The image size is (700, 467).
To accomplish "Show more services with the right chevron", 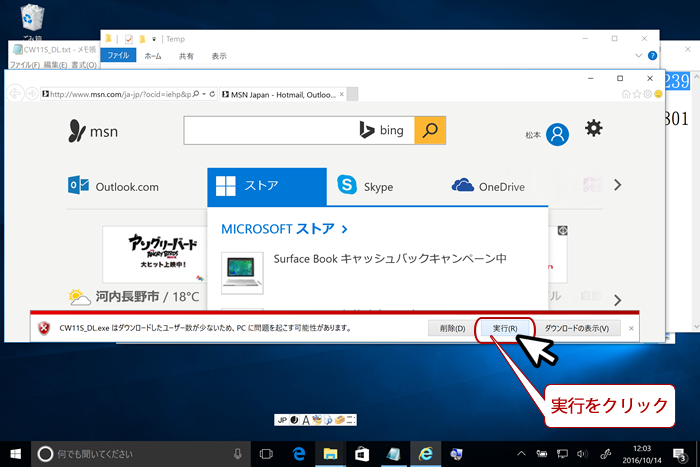I will pos(617,185).
